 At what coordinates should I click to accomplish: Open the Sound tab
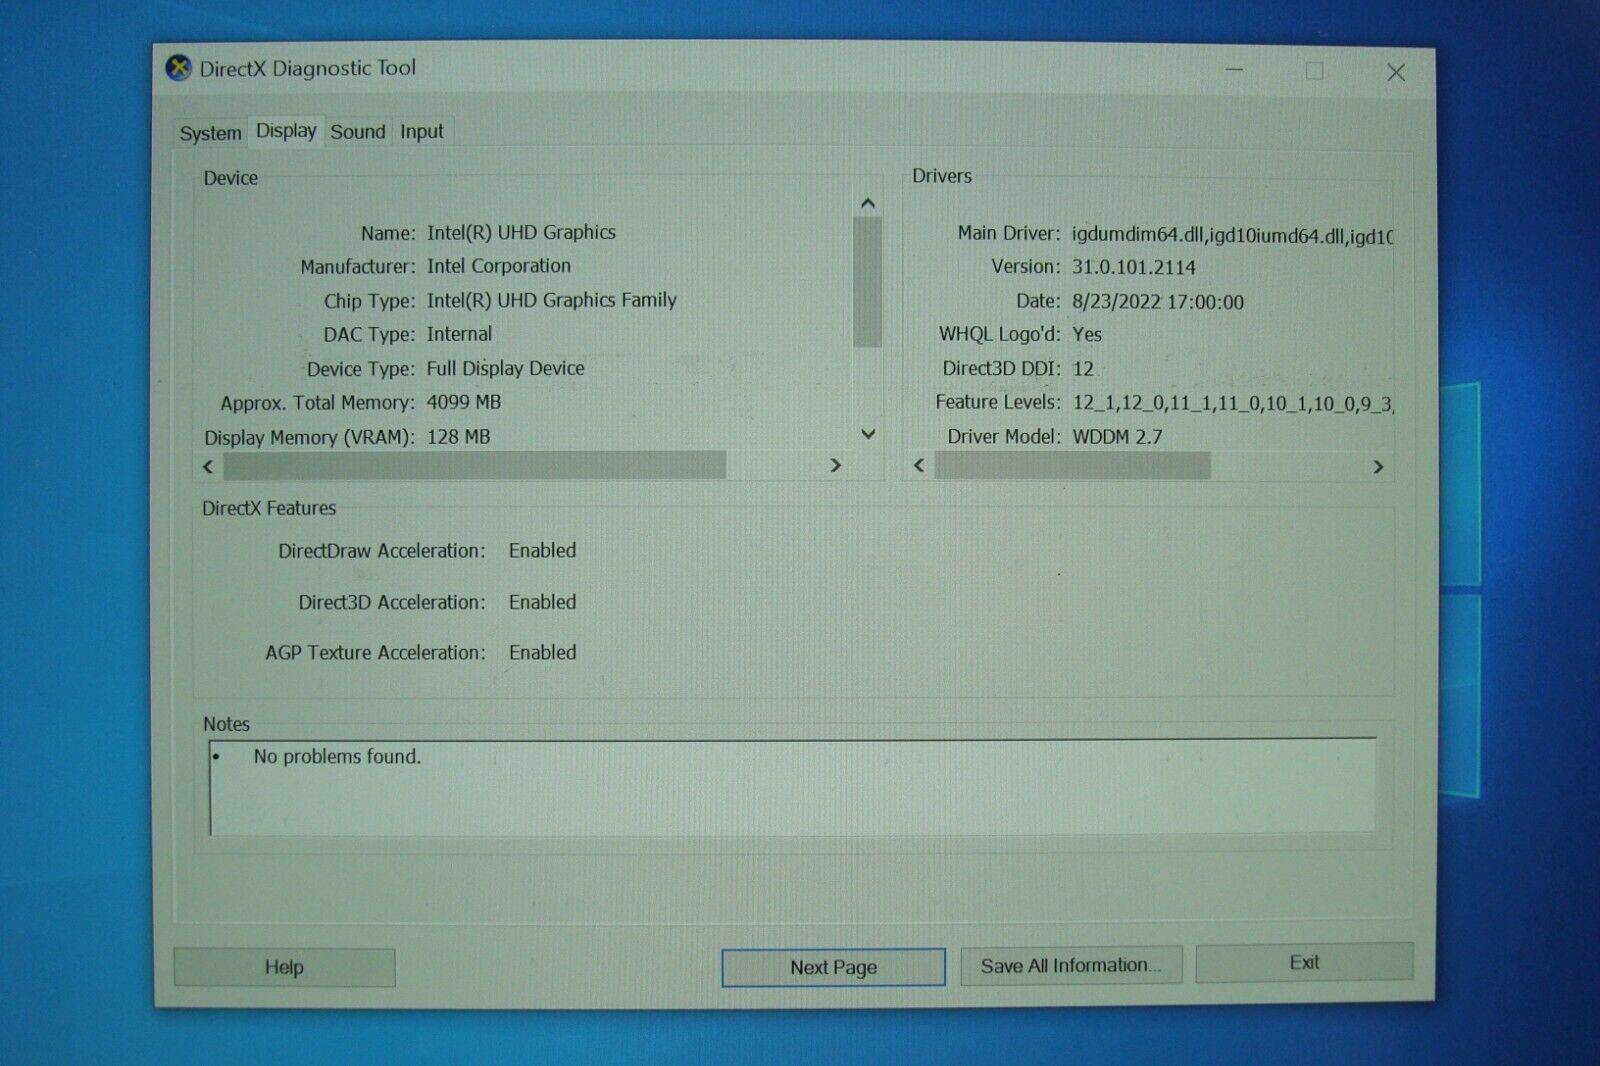pyautogui.click(x=357, y=131)
